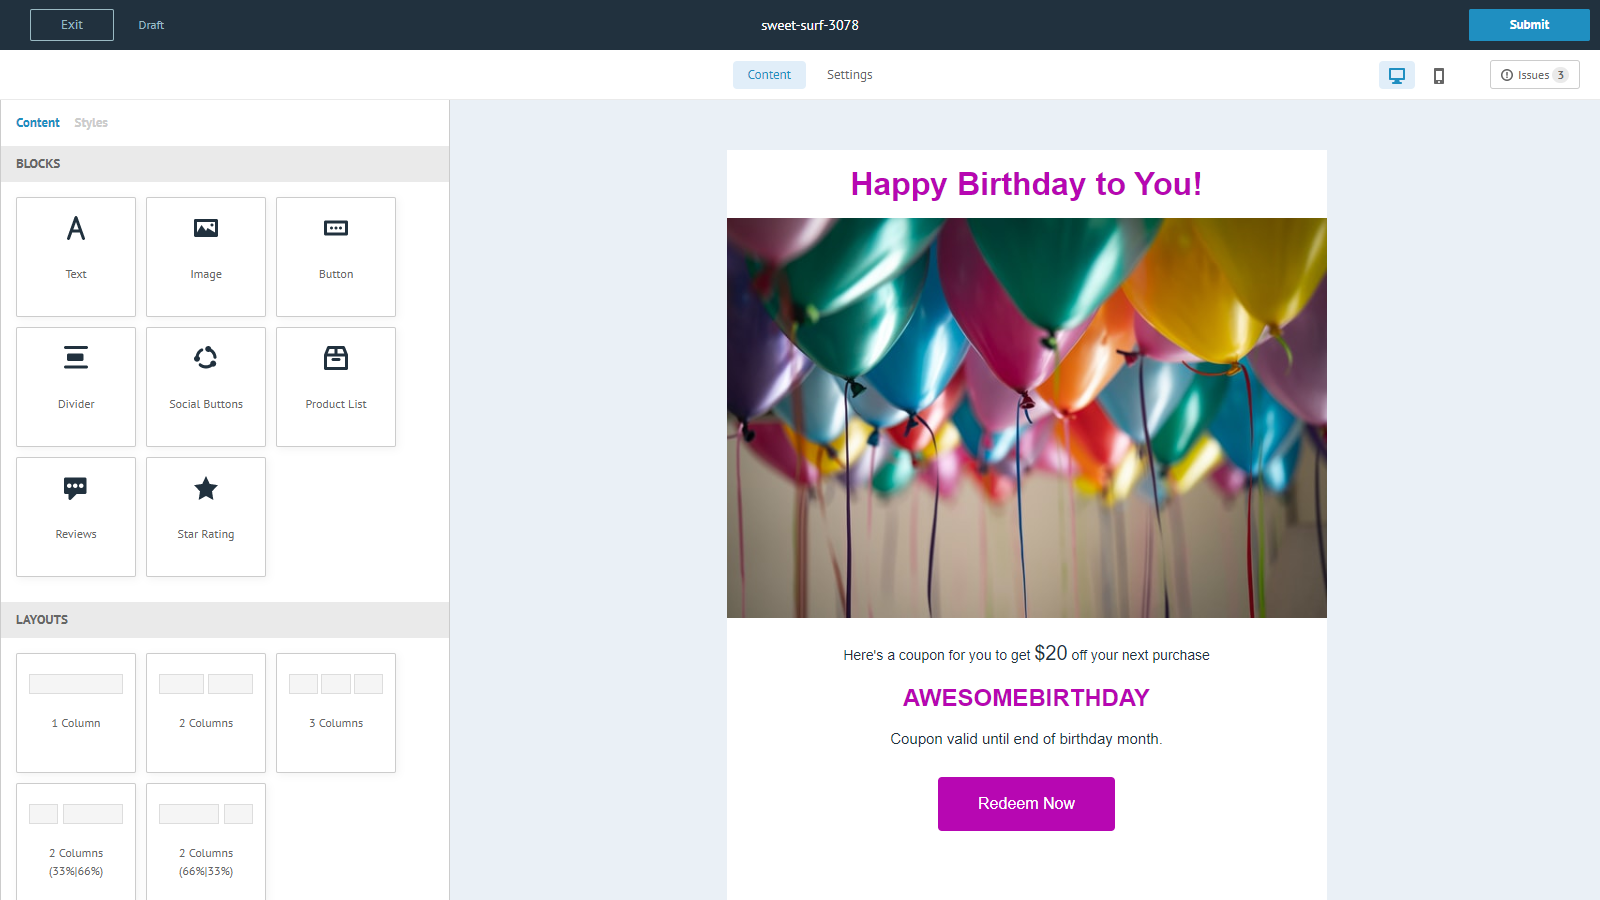This screenshot has width=1600, height=900.
Task: Open the top Content tab
Action: (x=769, y=75)
